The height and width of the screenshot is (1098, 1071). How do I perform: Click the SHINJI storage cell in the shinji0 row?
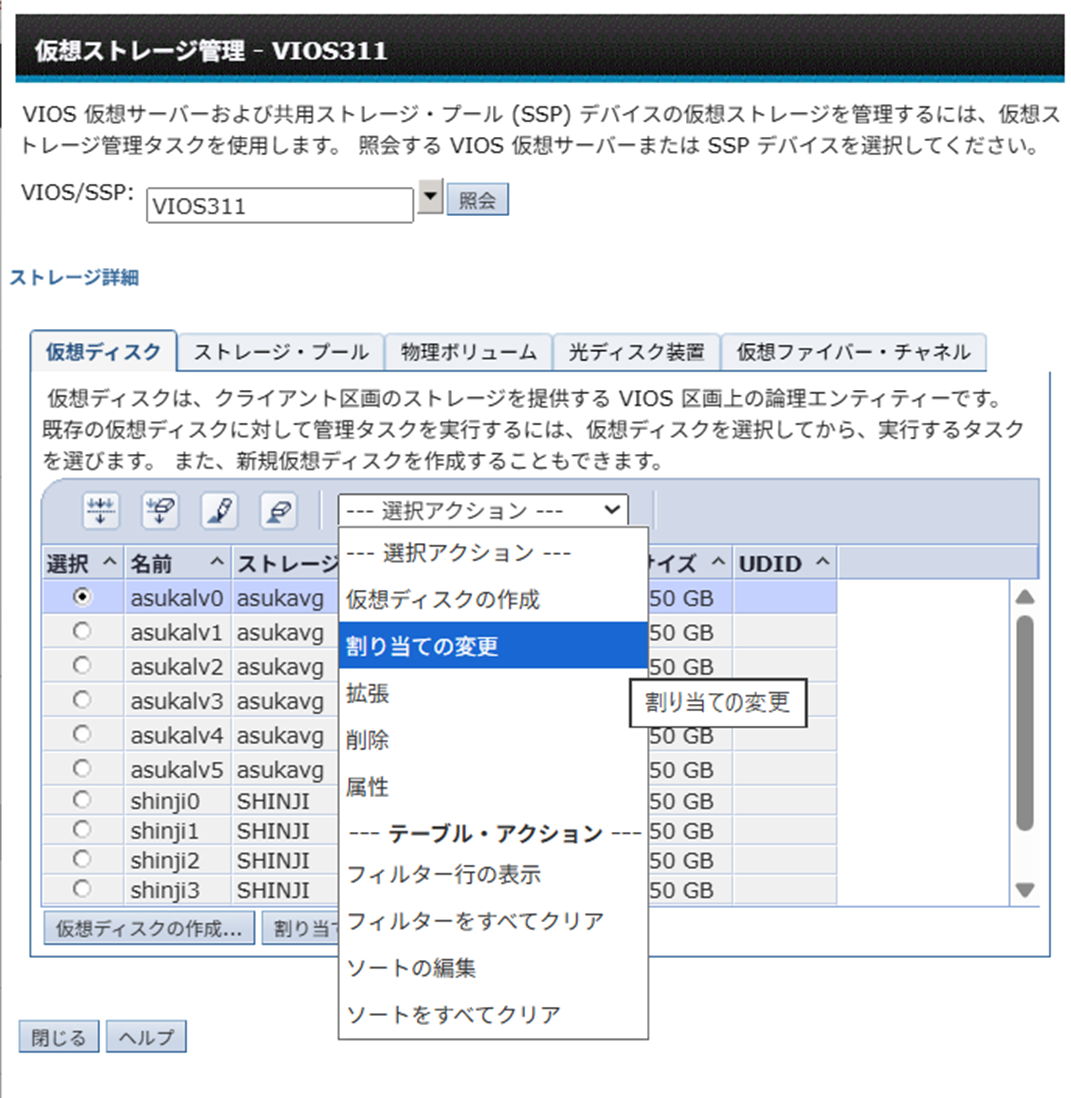tap(285, 800)
